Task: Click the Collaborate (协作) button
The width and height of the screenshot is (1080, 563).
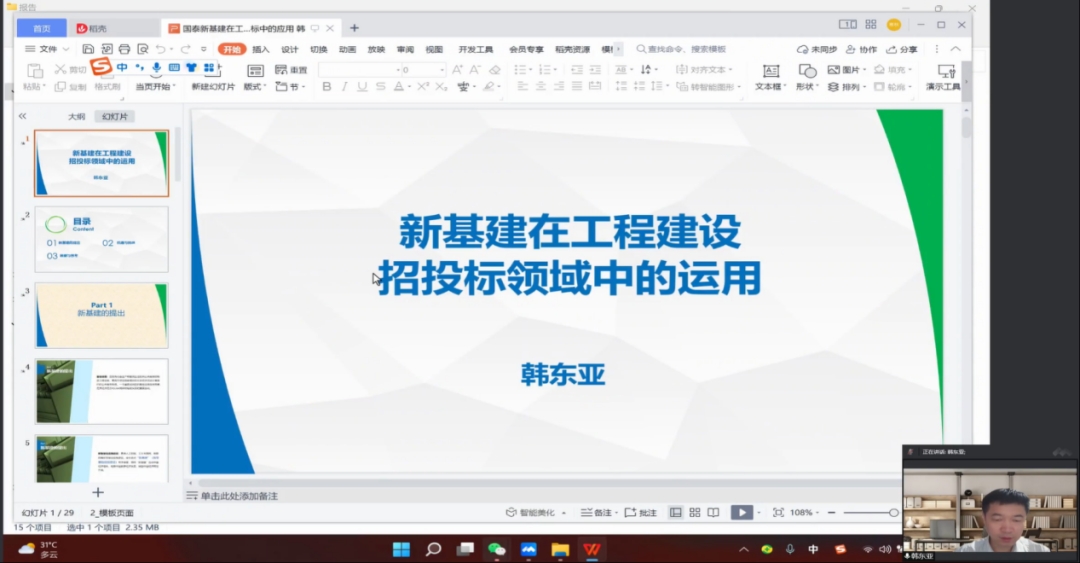Action: (x=861, y=49)
